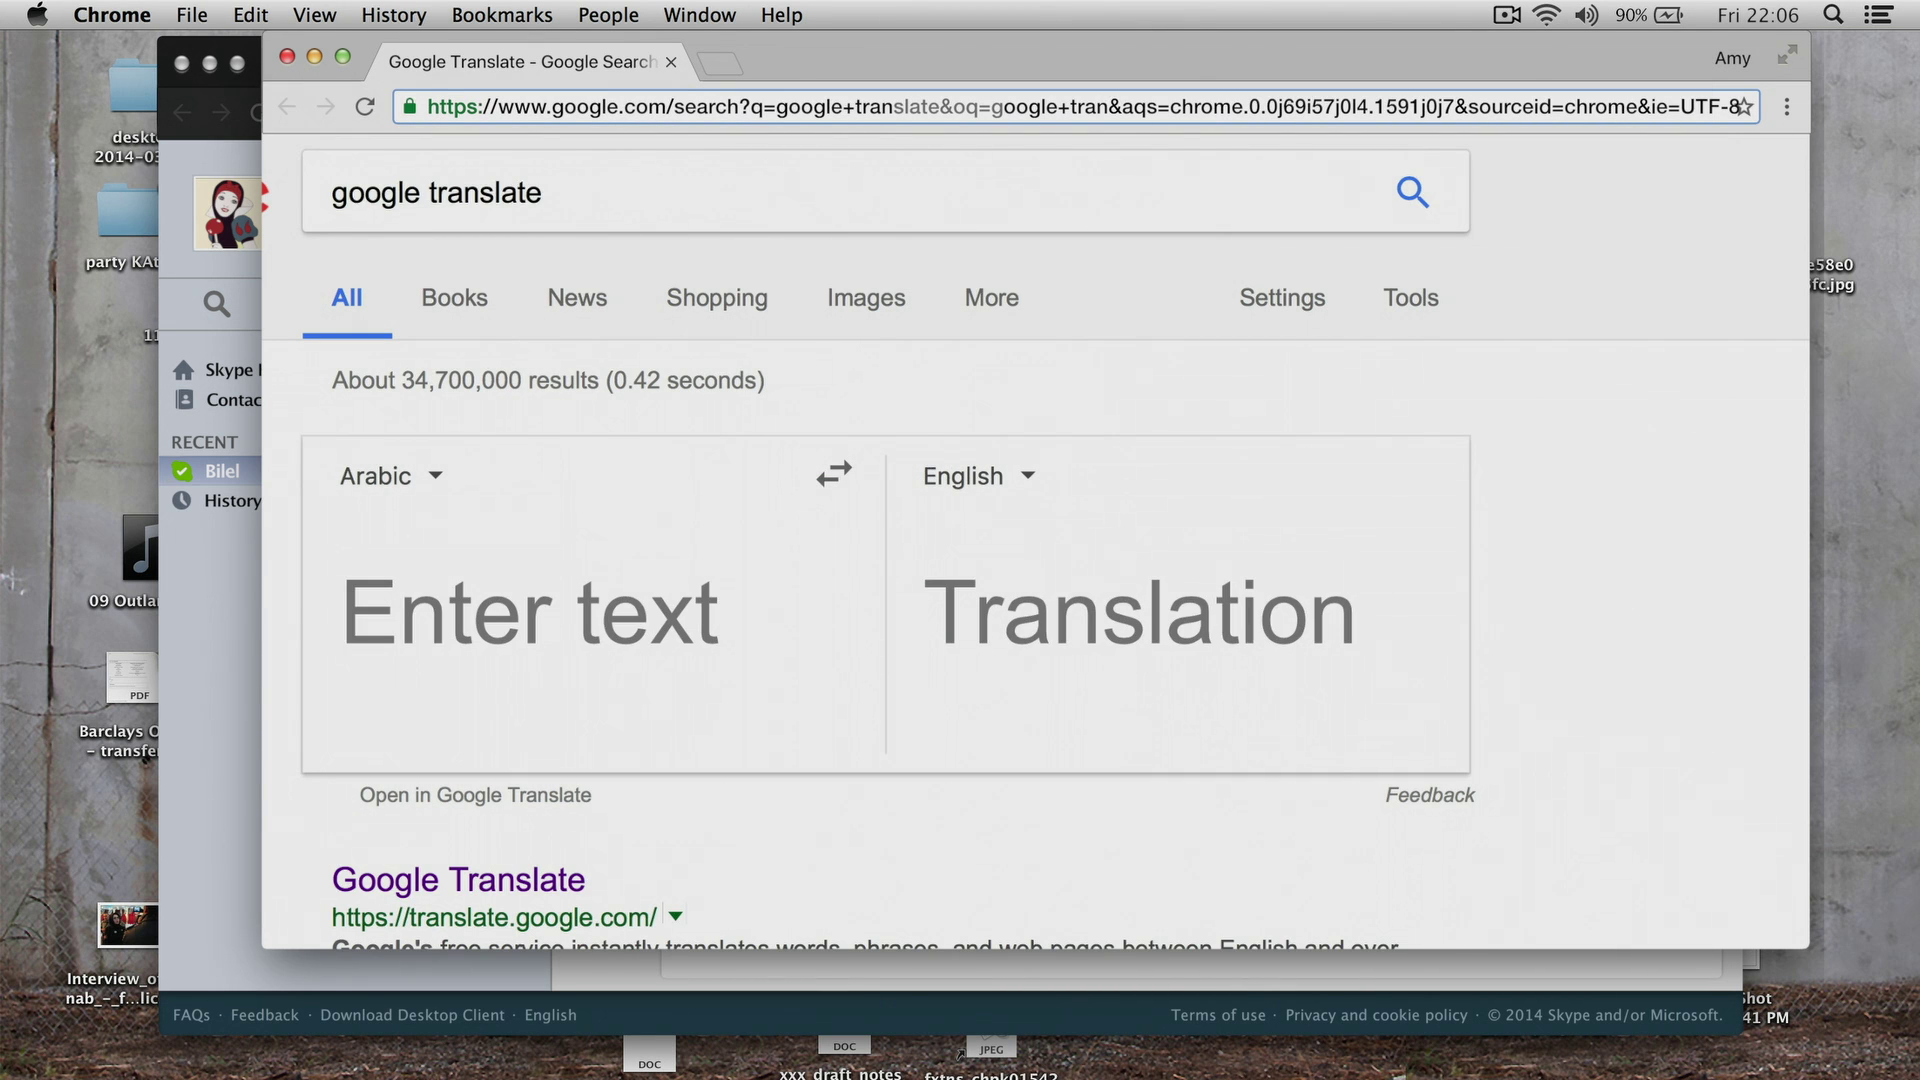1920x1080 pixels.
Task: Click the battery status icon
Action: 1669,15
